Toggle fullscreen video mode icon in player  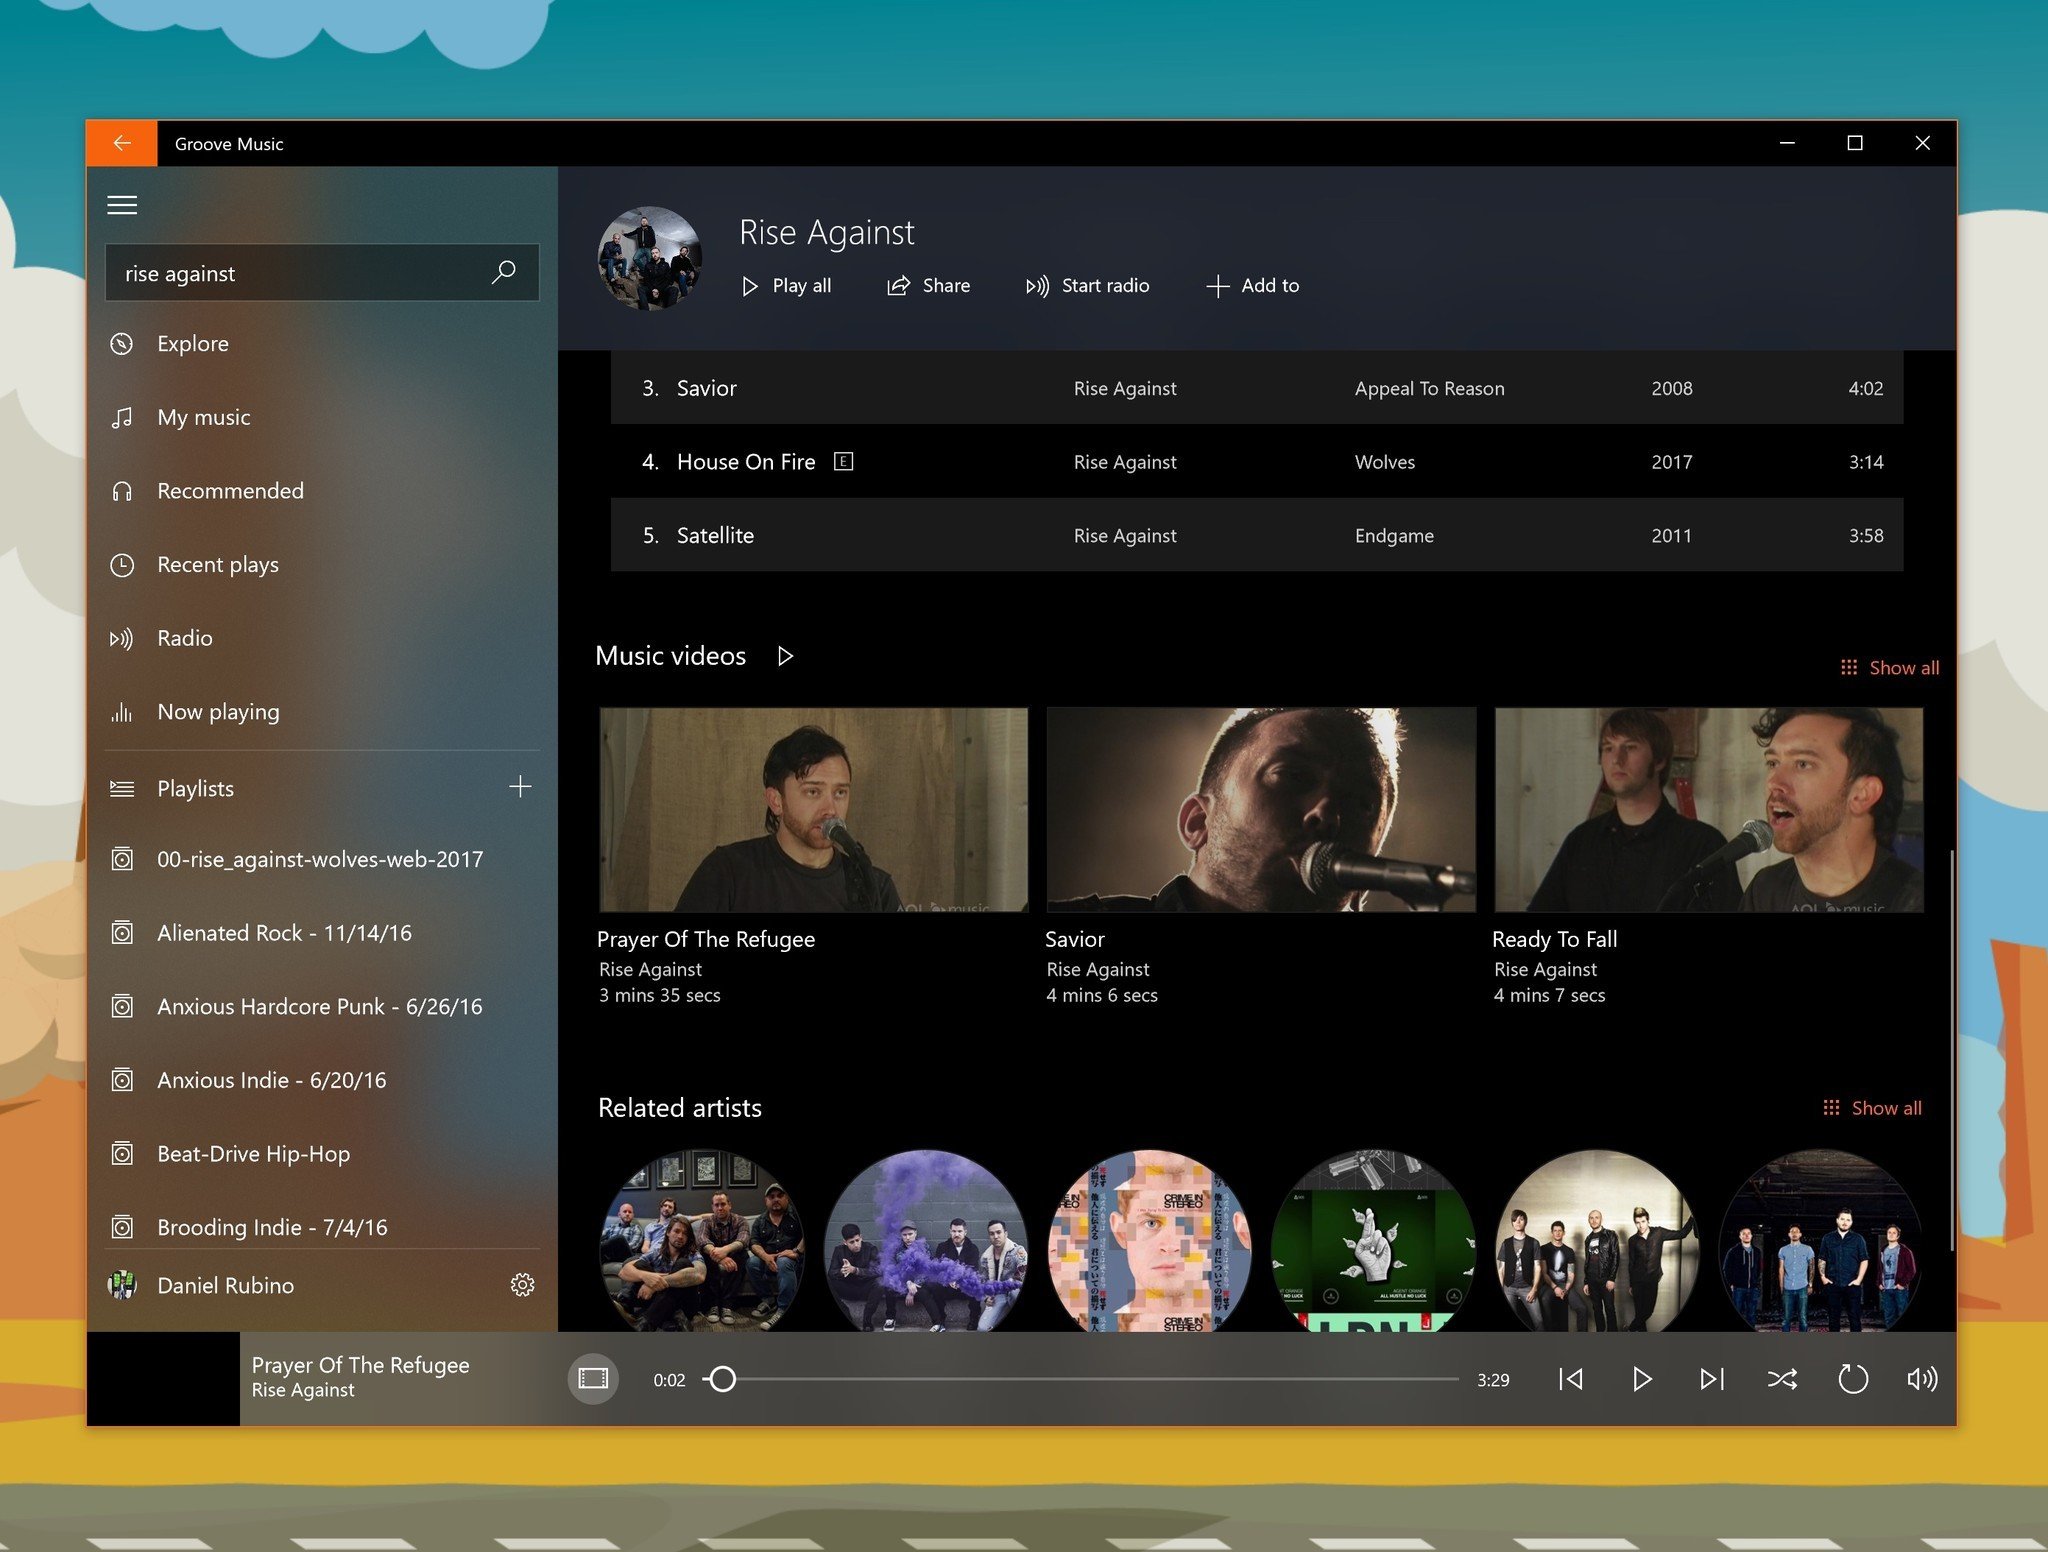coord(593,1379)
